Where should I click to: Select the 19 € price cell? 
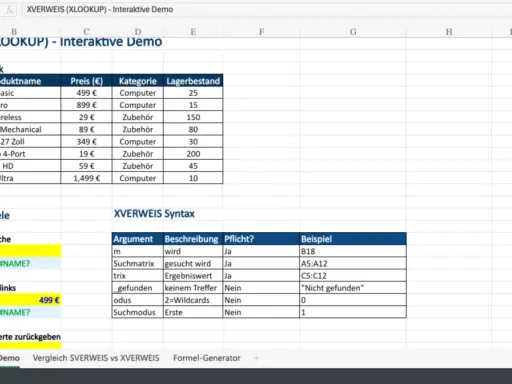pos(86,154)
